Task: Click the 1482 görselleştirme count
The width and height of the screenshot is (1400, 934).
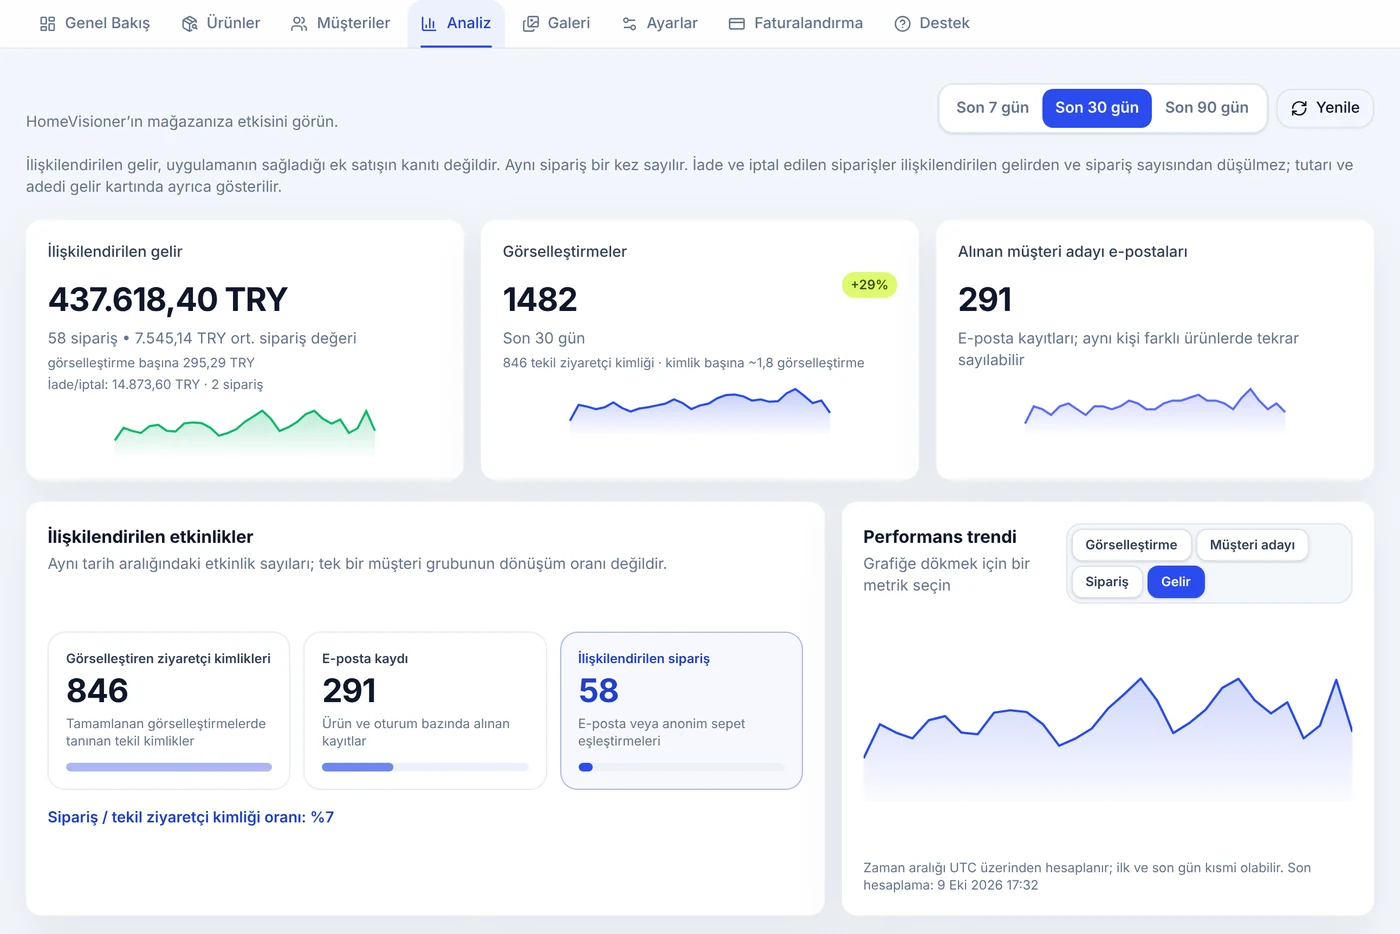Action: click(540, 299)
